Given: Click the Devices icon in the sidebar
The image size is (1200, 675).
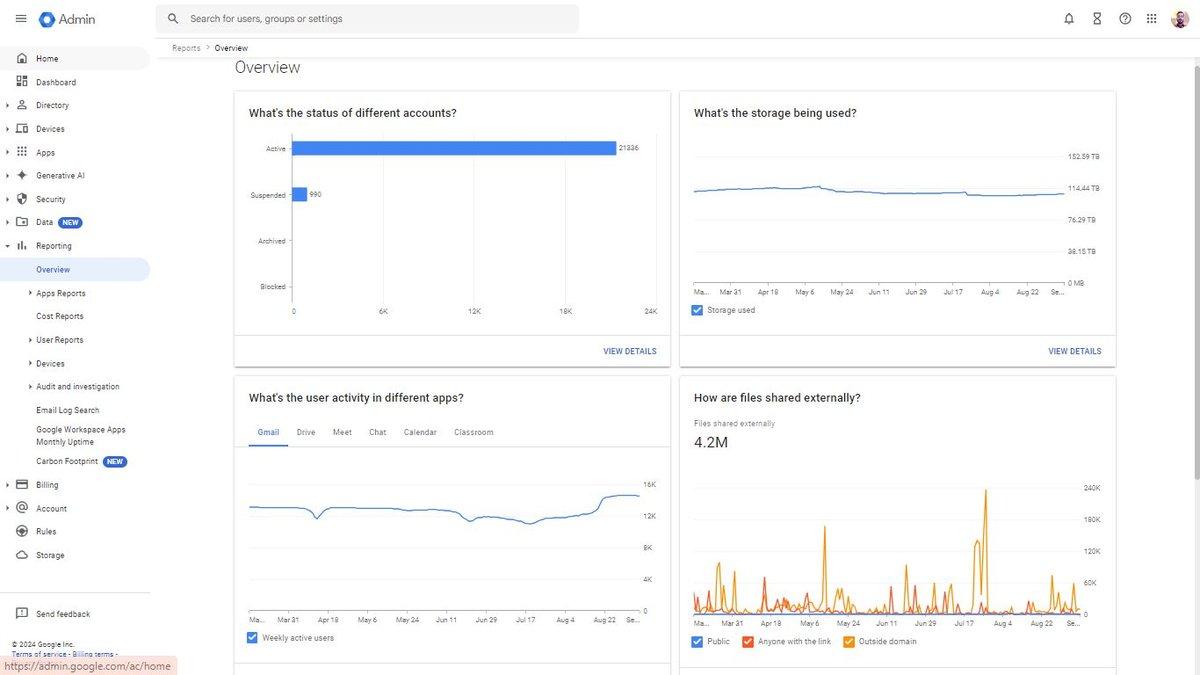Looking at the screenshot, I should point(22,129).
